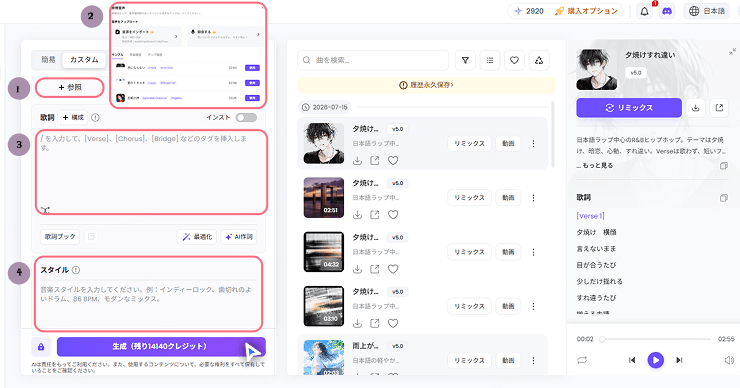Click the volume speaker icon
This screenshot has width=740, height=388.
(729, 360)
